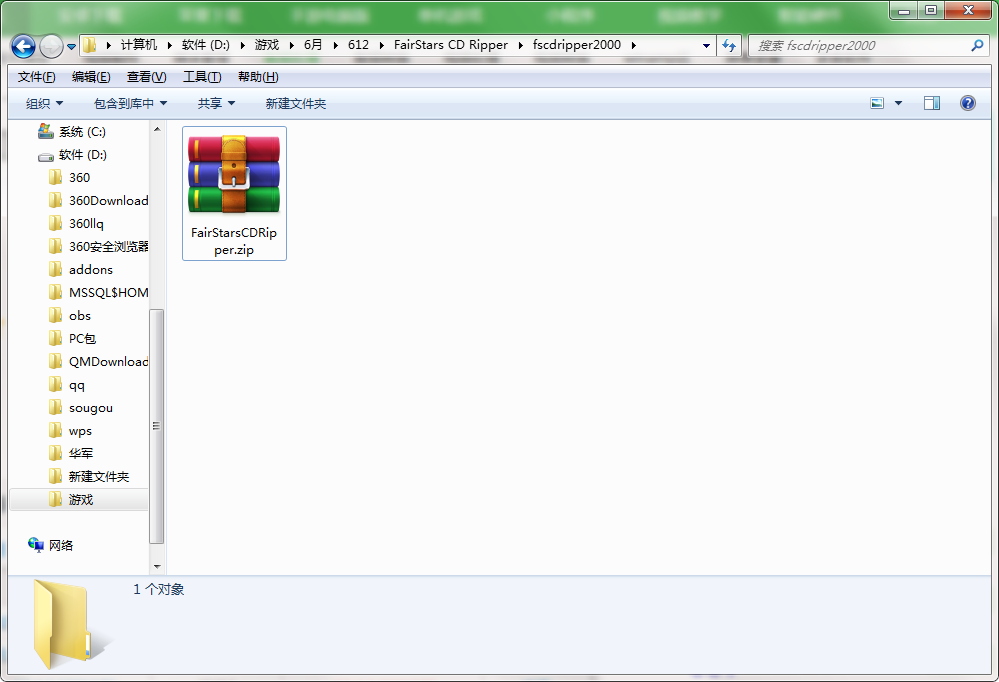This screenshot has height=682, width=999.
Task: Open the 360Download folder in the tree
Action: point(98,201)
